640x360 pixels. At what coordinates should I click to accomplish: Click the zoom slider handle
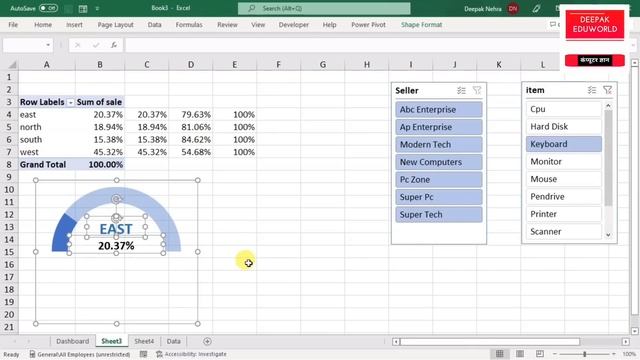585,354
